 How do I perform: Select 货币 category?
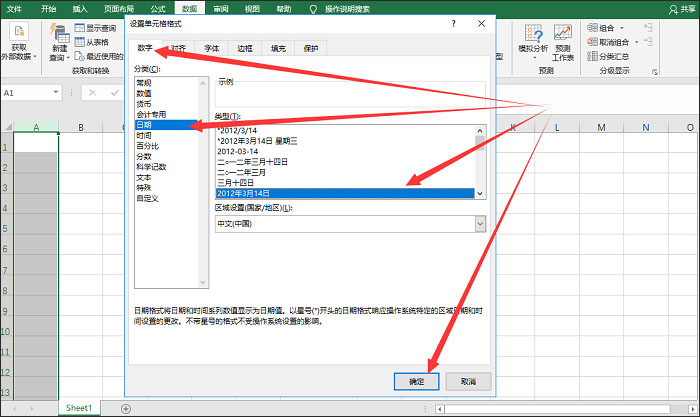144,104
